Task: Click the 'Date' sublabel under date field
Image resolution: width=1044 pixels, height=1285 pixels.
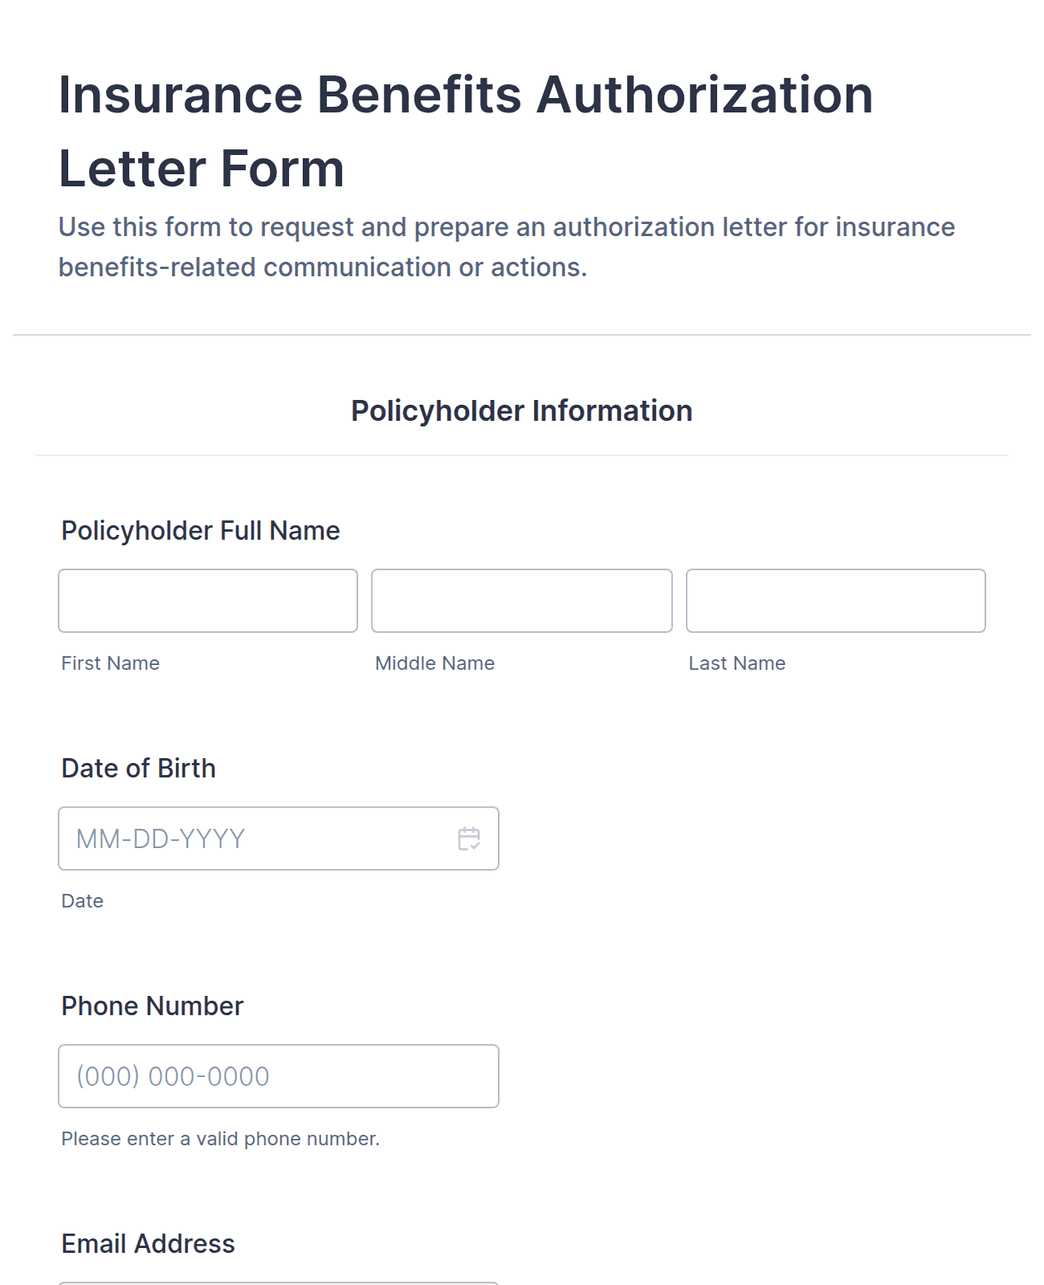Action: point(82,901)
